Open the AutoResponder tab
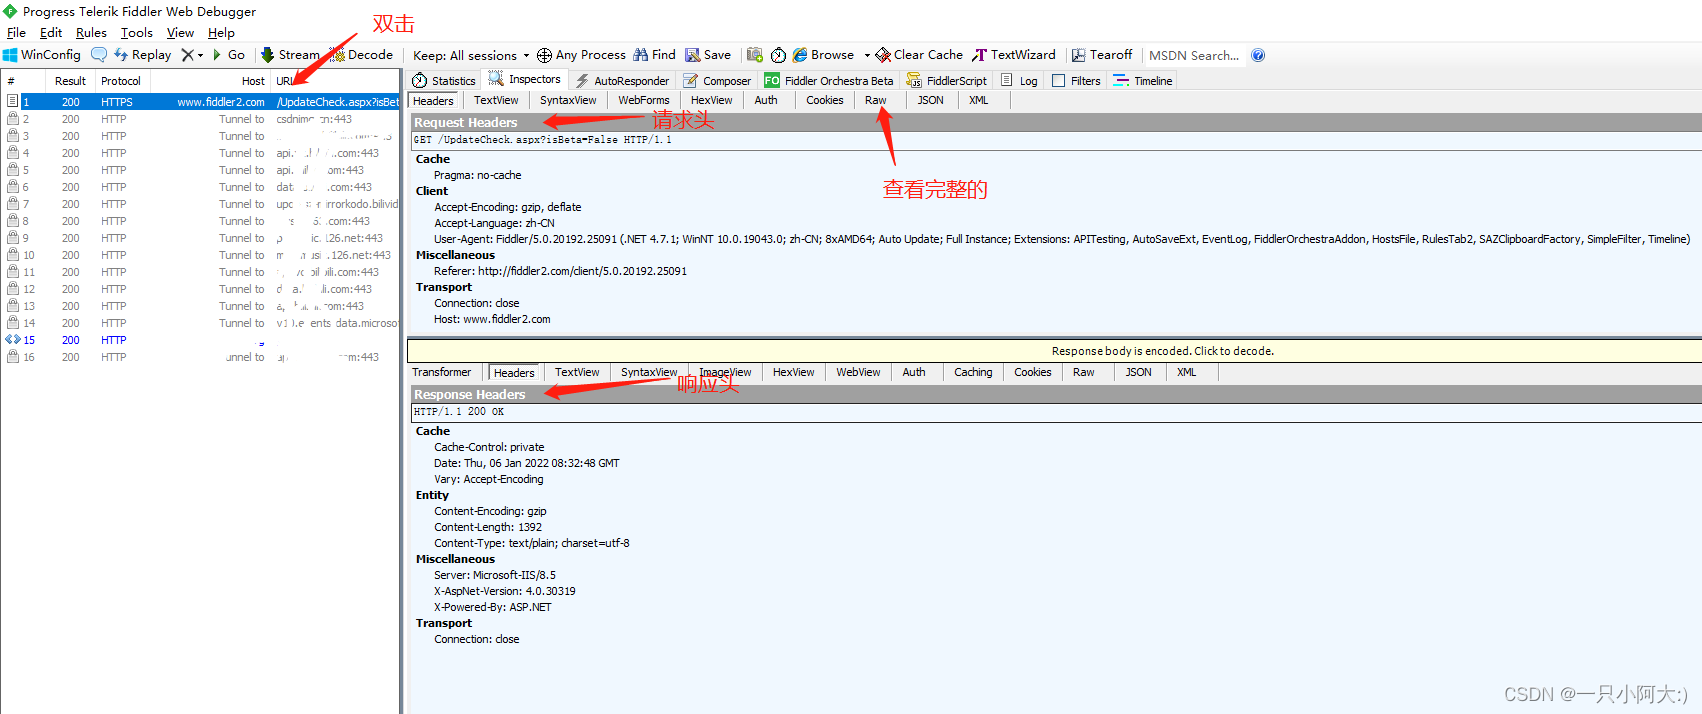This screenshot has height=714, width=1702. tap(621, 81)
